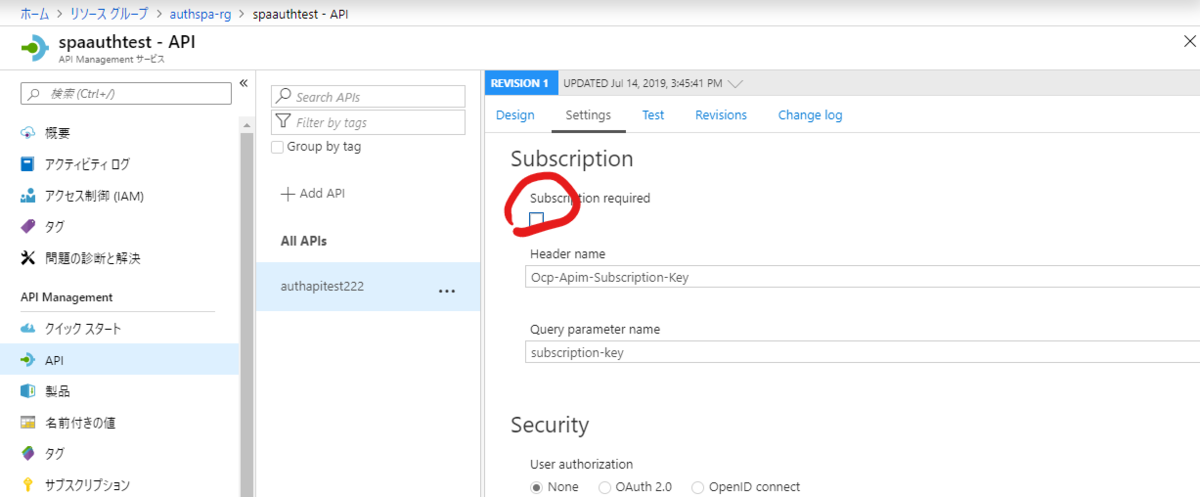Toggle the Subscription required checkbox

537,219
